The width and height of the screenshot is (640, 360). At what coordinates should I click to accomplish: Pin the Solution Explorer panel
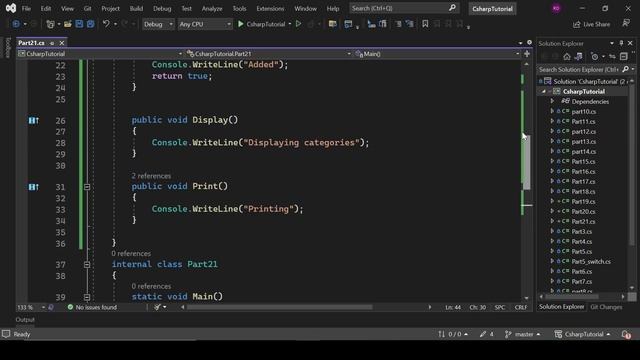[621, 43]
